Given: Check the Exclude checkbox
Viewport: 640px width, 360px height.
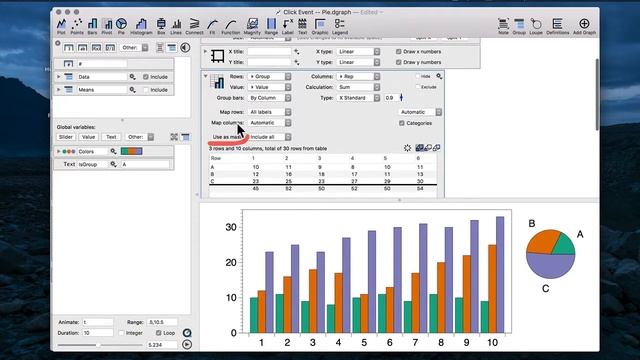Looking at the screenshot, I should point(418,87).
